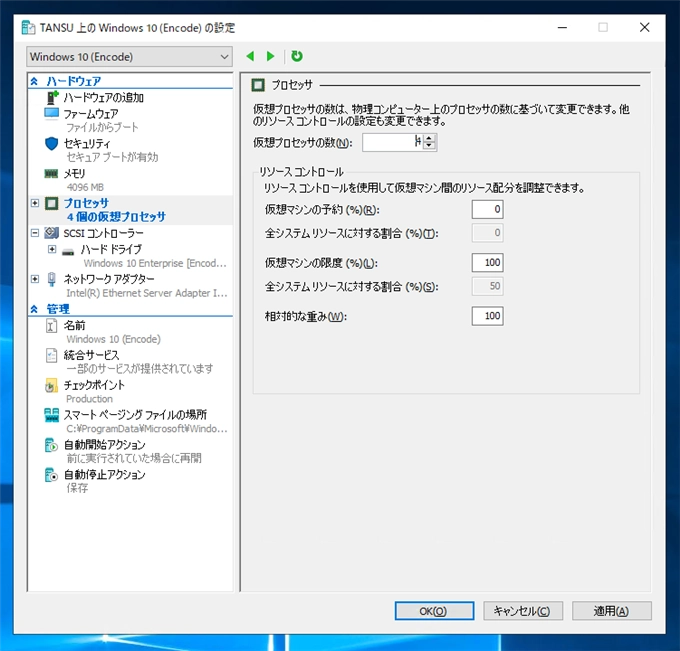Select 自動停止アクション in the tree
The width and height of the screenshot is (680, 651).
(104, 475)
